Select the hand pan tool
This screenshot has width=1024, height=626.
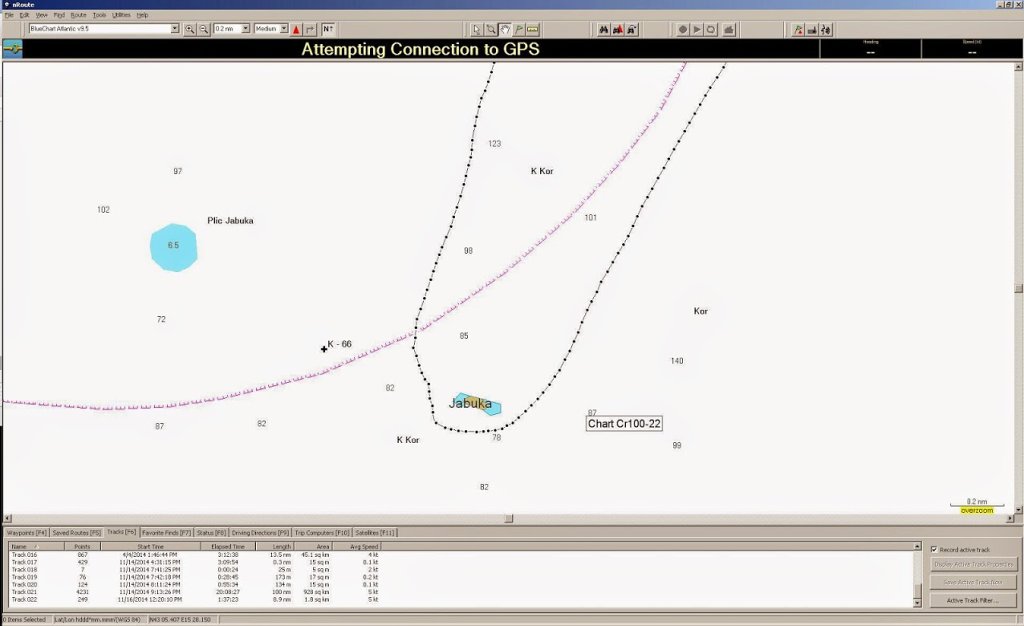point(505,29)
